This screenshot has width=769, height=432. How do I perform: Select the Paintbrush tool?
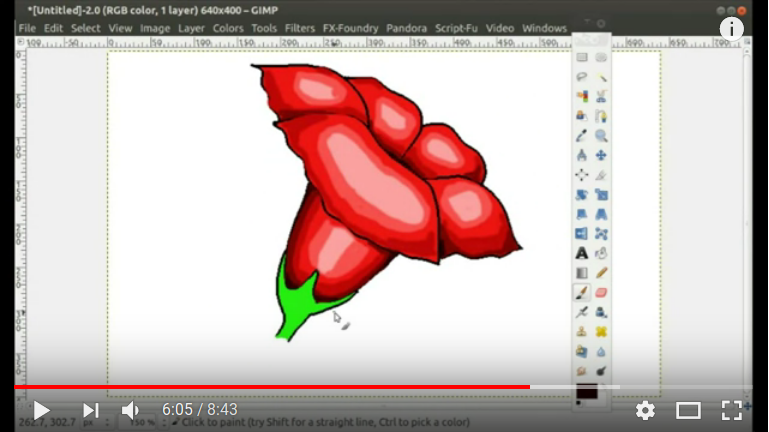coord(581,292)
